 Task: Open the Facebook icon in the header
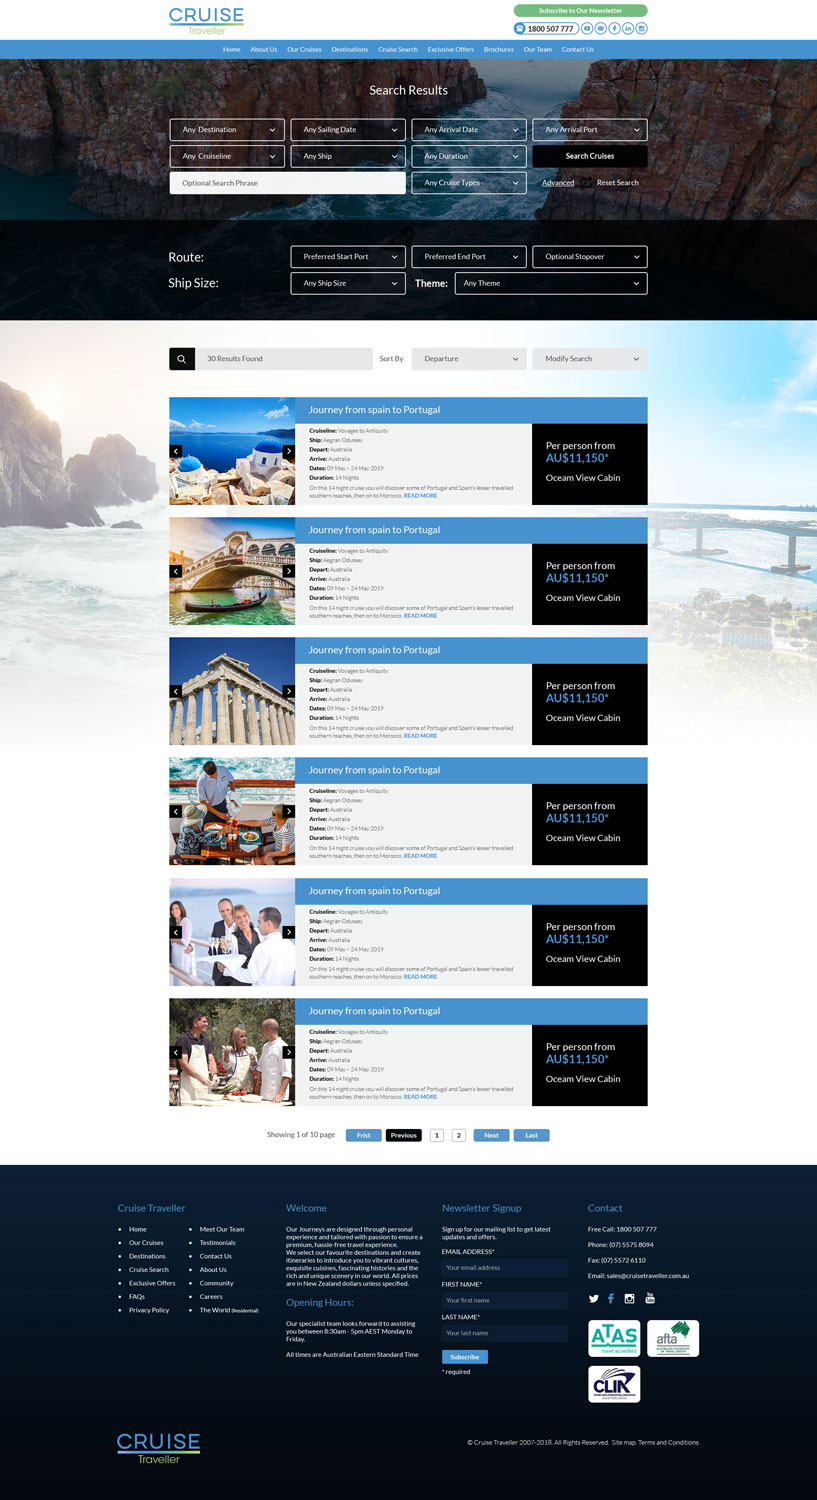click(614, 28)
